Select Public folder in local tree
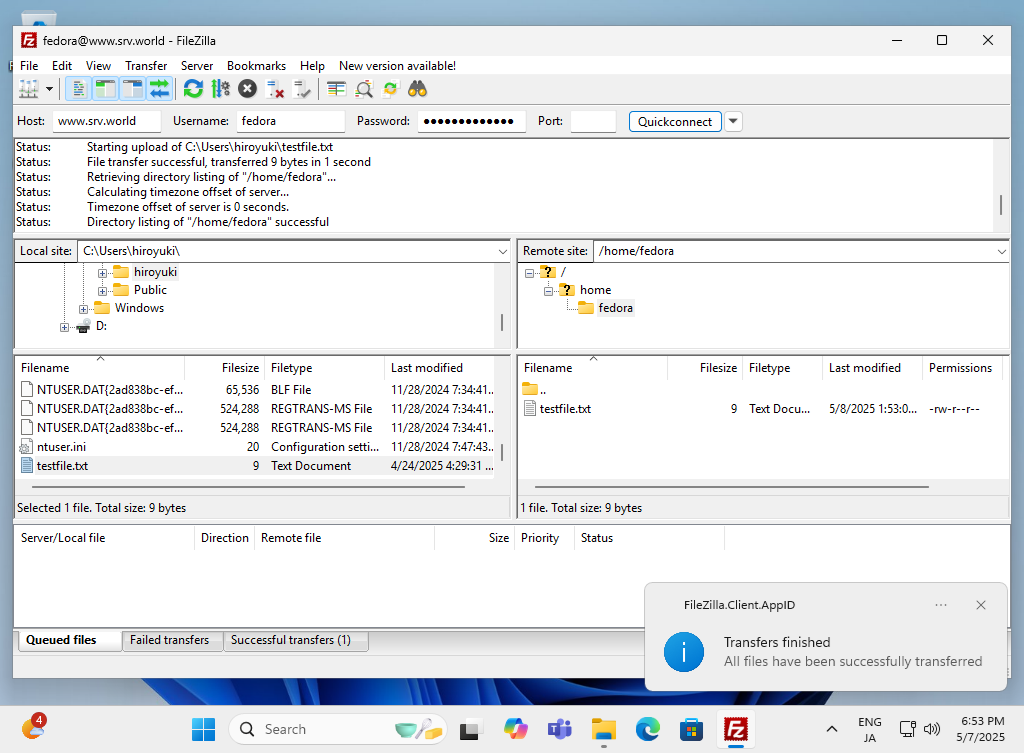Image resolution: width=1024 pixels, height=753 pixels. pos(150,290)
